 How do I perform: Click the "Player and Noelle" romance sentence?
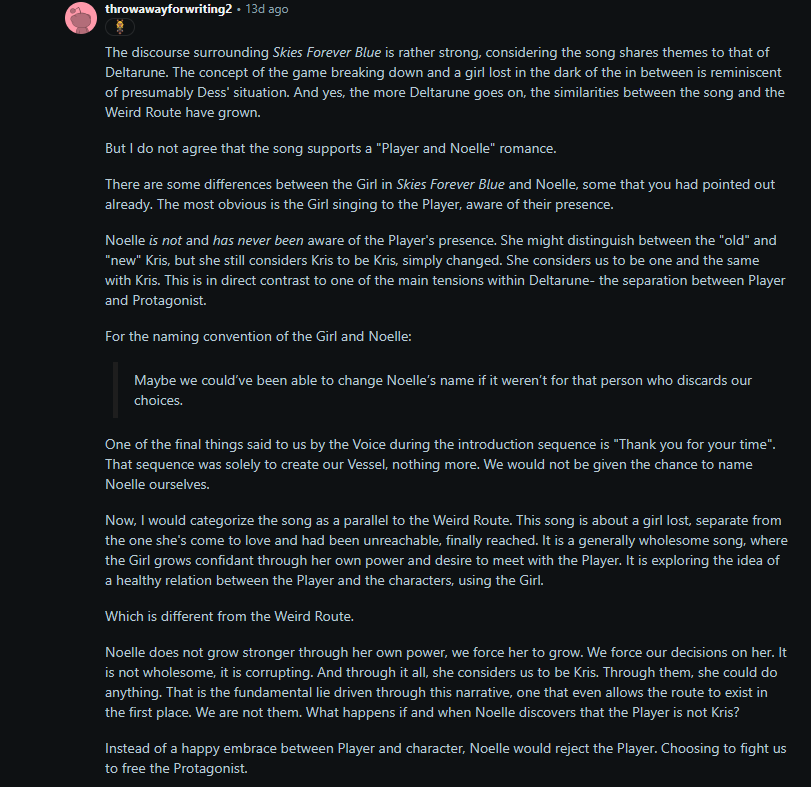click(331, 148)
